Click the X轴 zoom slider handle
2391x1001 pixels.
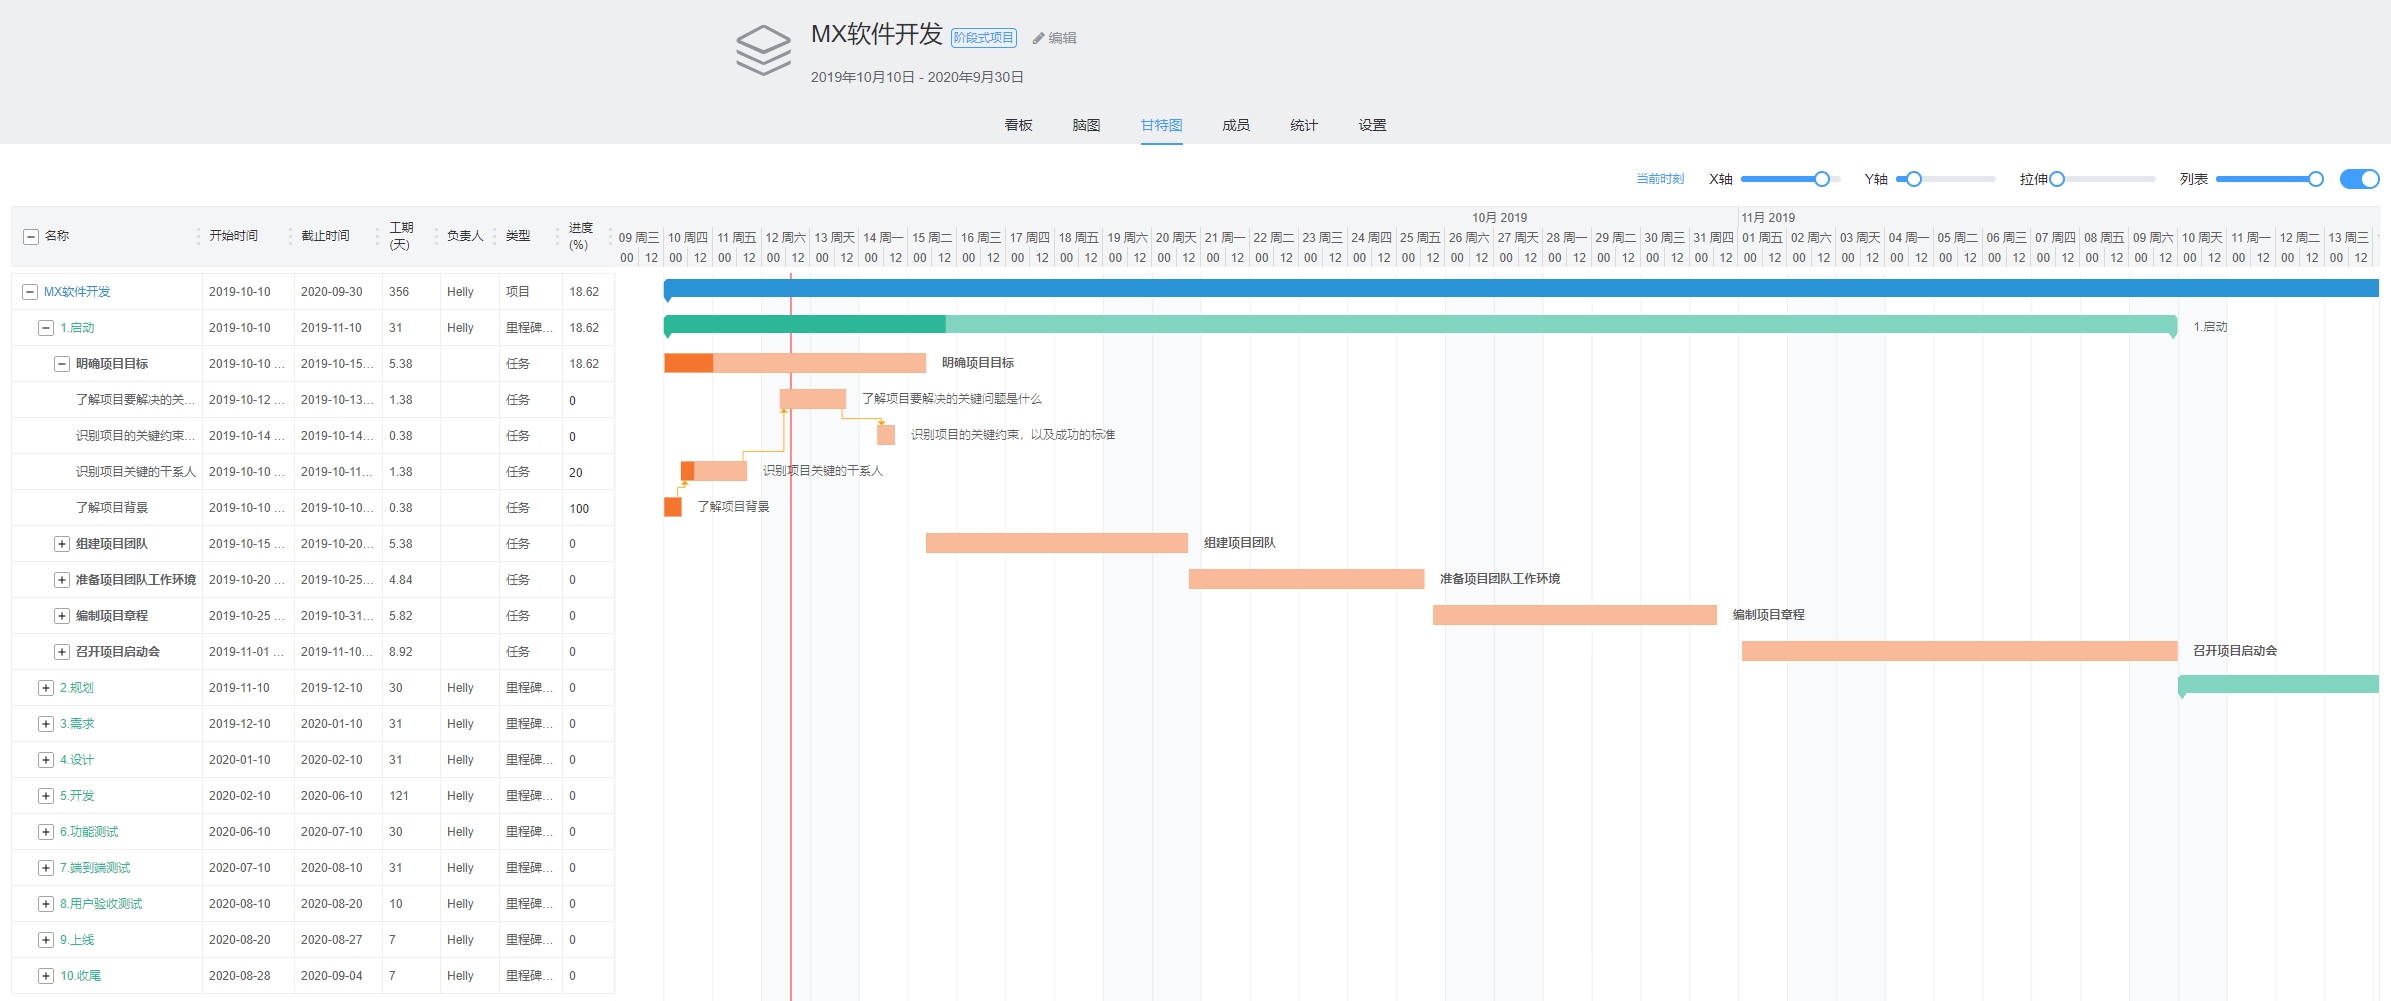[x=1822, y=179]
